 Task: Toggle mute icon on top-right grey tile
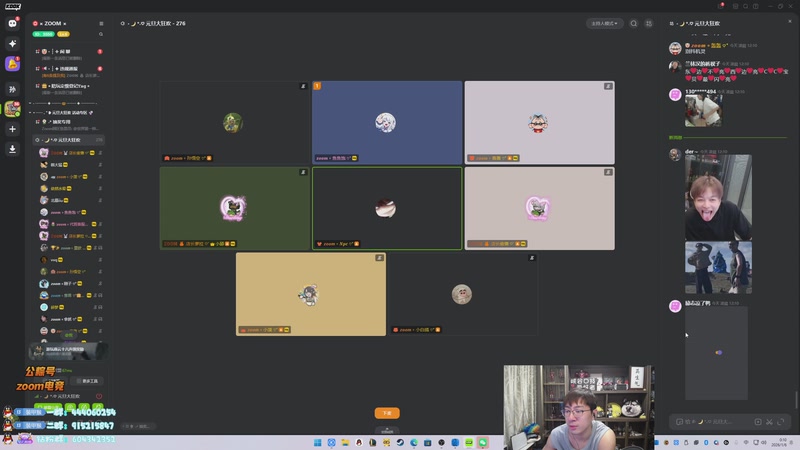[608, 86]
